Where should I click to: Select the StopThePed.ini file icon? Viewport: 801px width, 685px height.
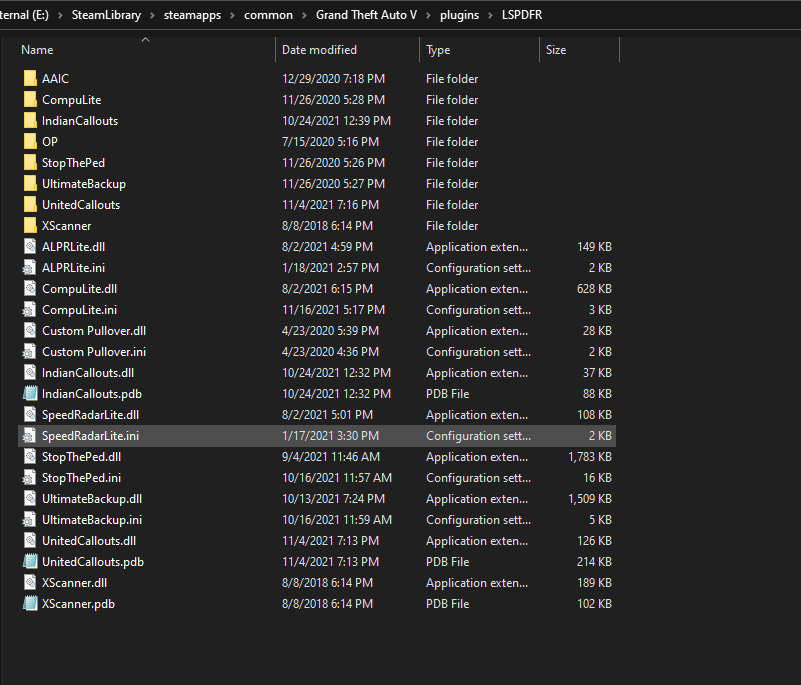tap(29, 478)
